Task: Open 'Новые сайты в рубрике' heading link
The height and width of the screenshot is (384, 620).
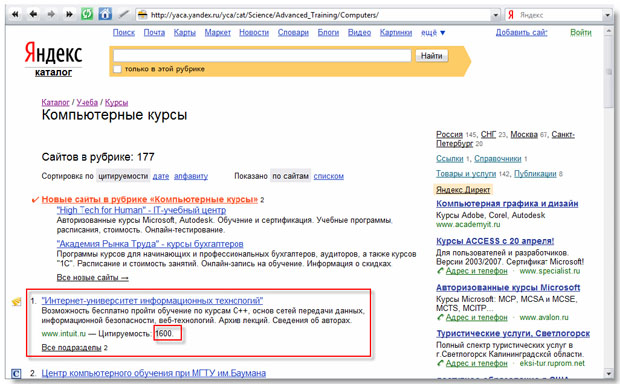Action: pos(149,199)
